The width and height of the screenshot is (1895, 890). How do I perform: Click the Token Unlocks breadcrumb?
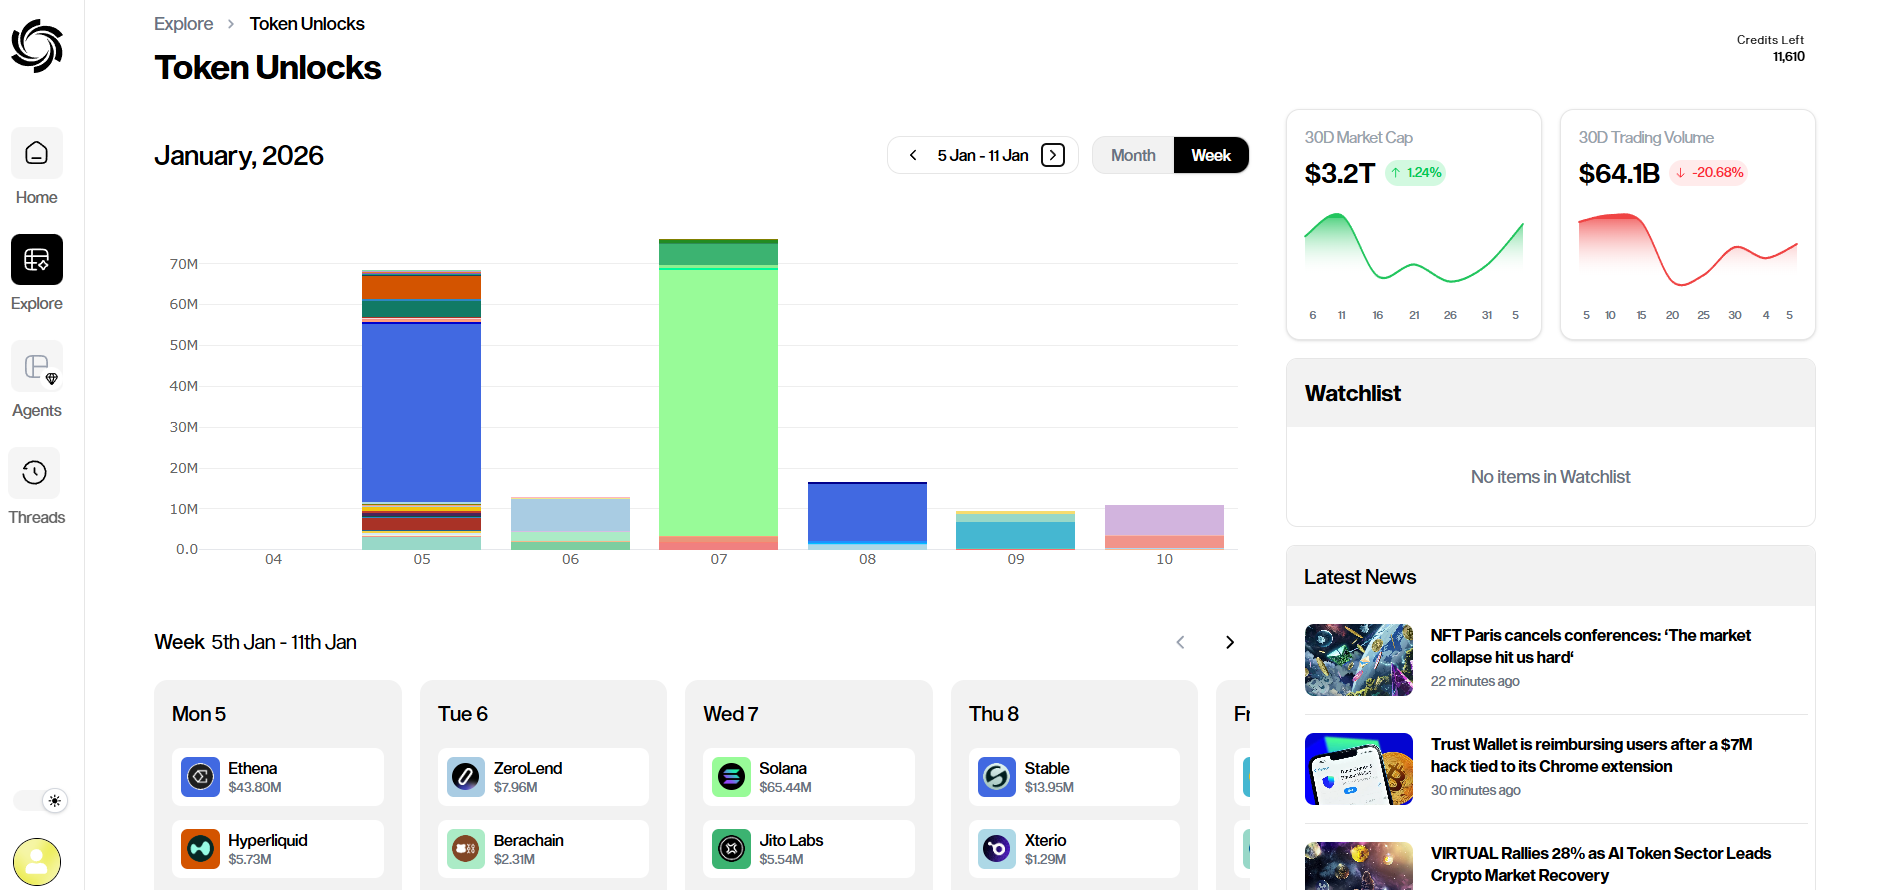point(307,24)
